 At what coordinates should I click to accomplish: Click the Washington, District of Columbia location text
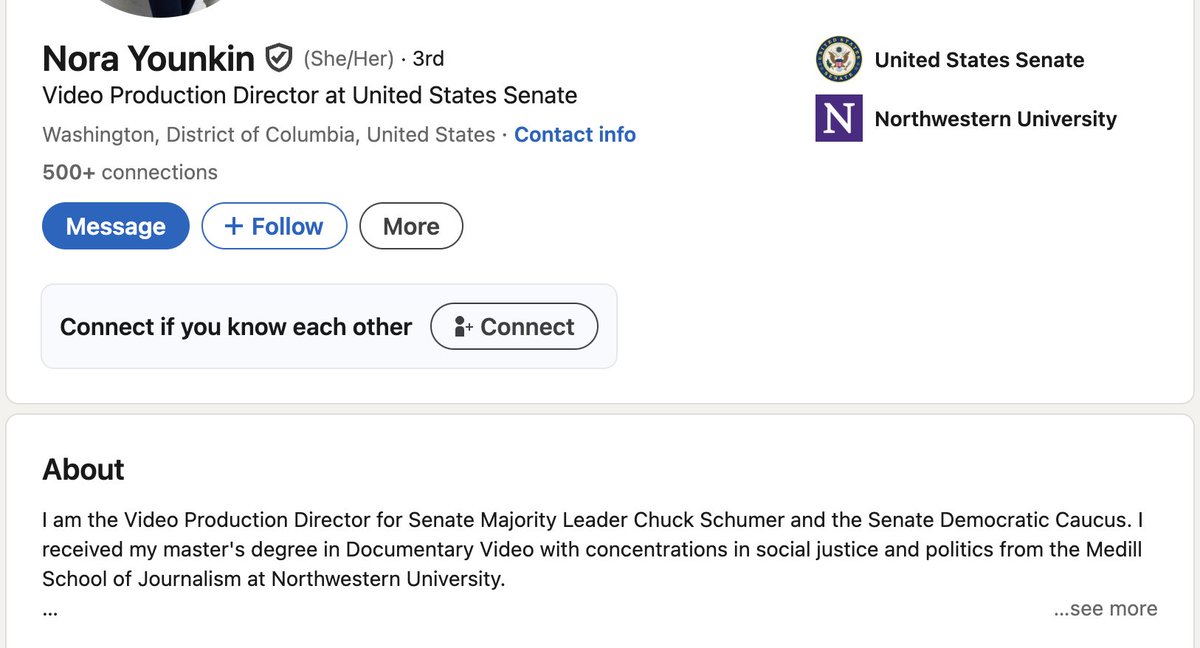point(268,134)
